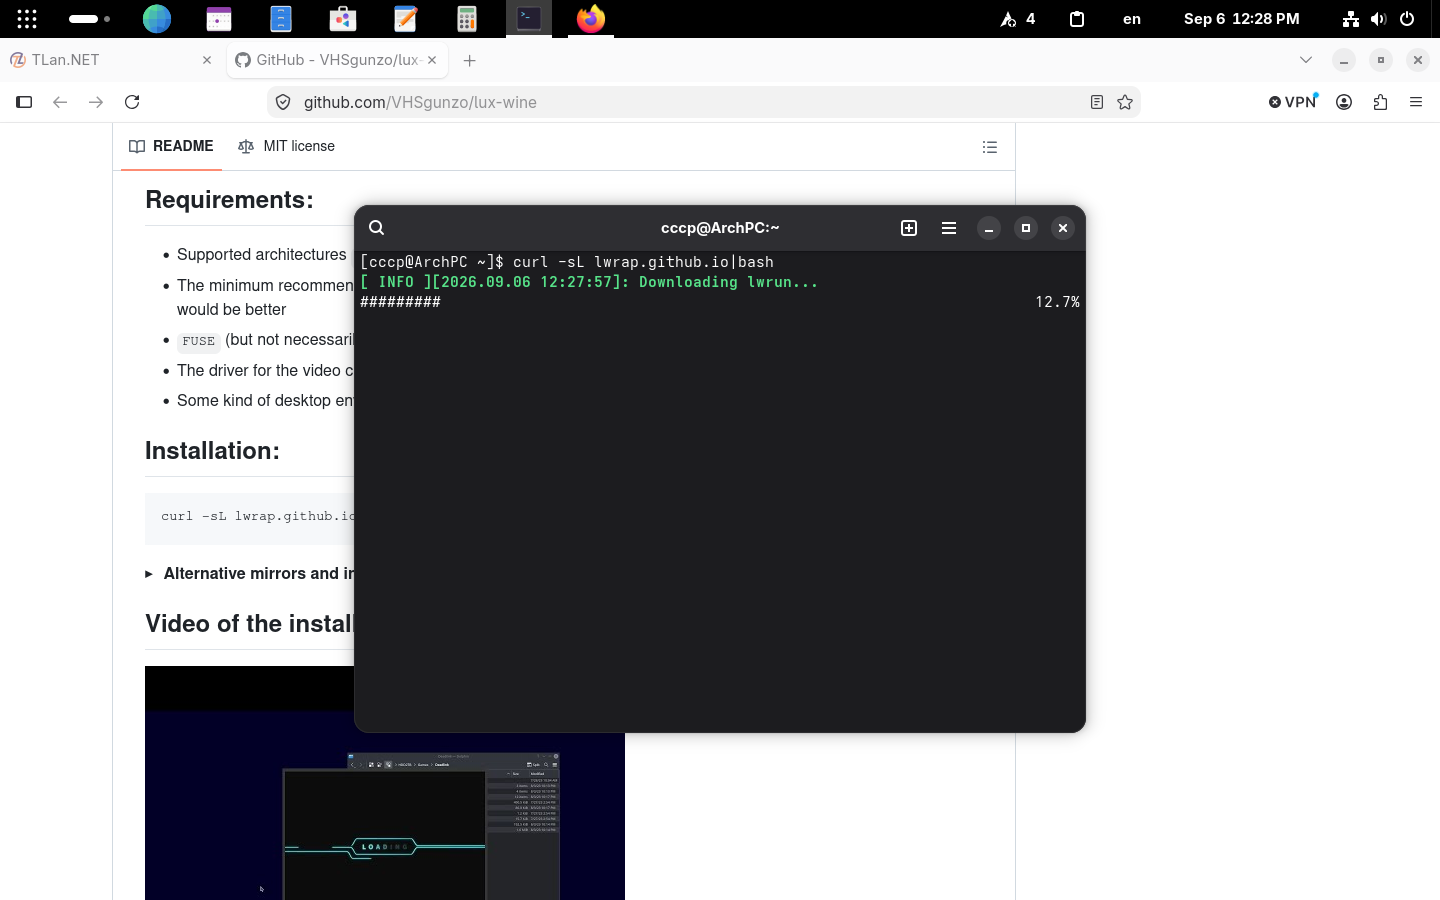Switch to the MIT license tab

[286, 146]
